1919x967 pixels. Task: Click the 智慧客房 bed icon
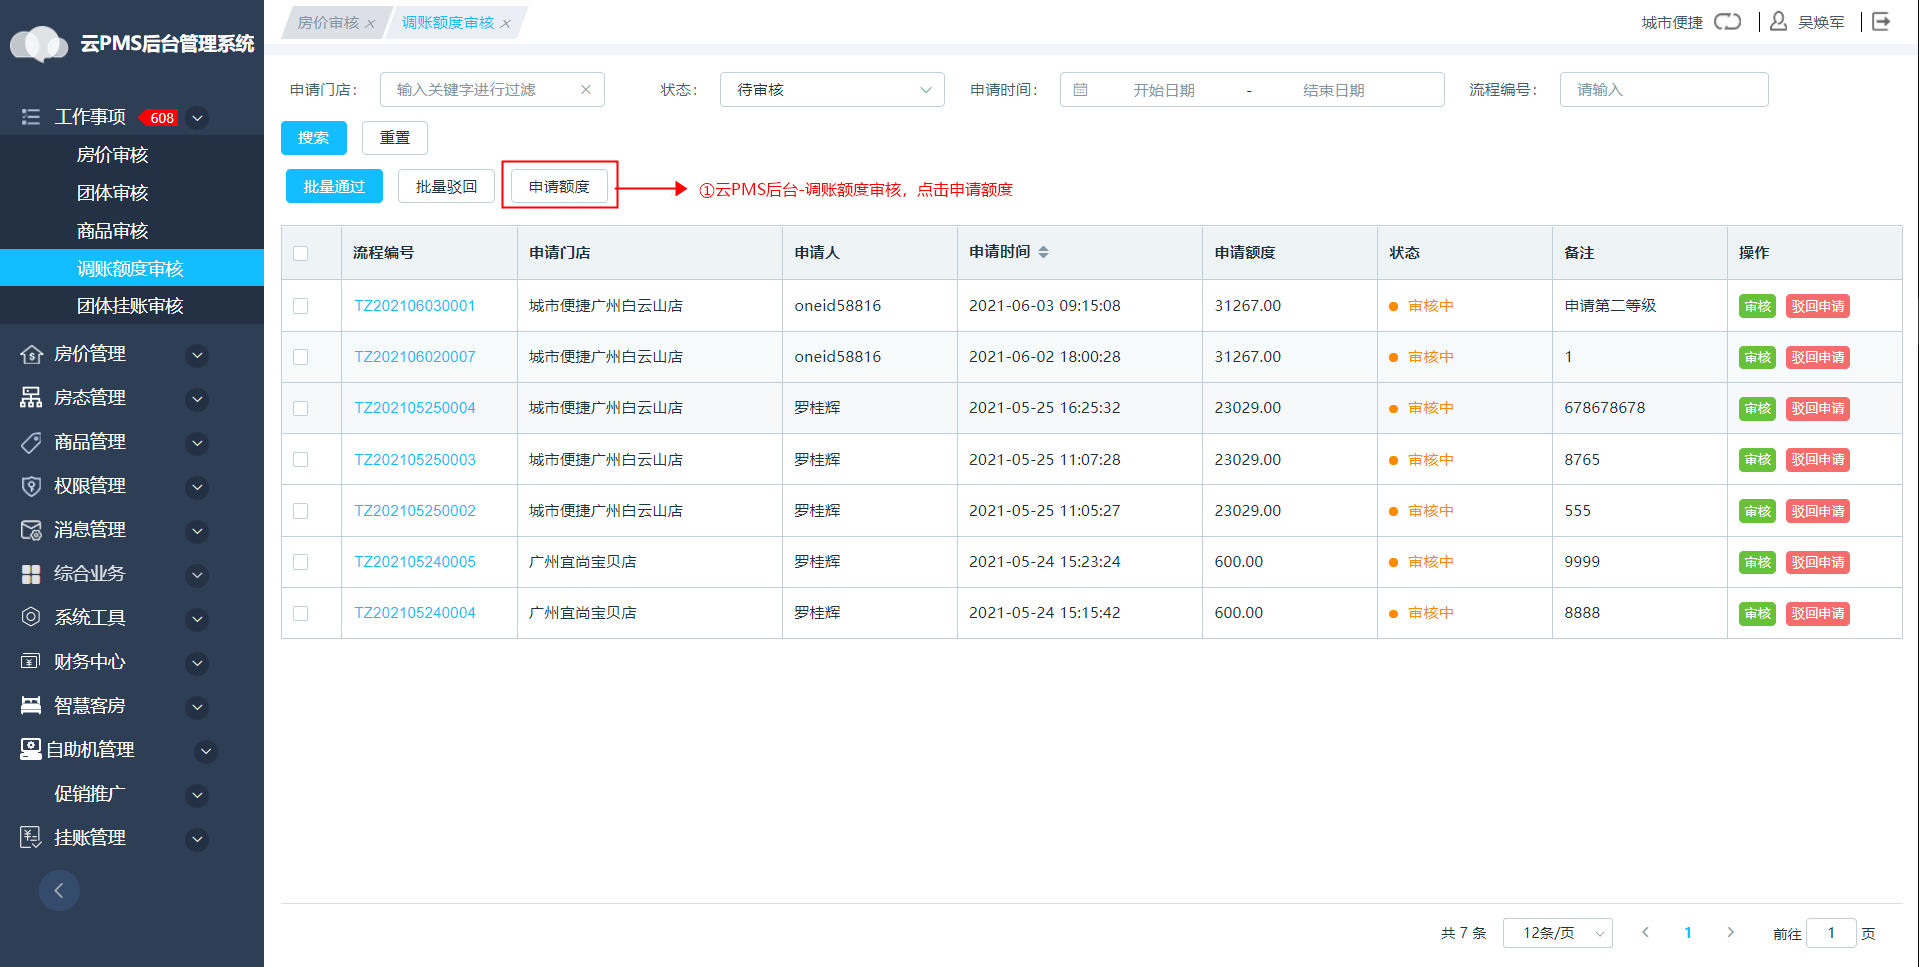(31, 705)
